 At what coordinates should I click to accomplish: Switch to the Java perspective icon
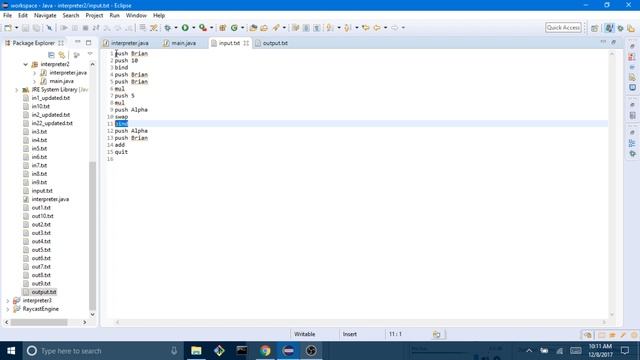tap(609, 28)
